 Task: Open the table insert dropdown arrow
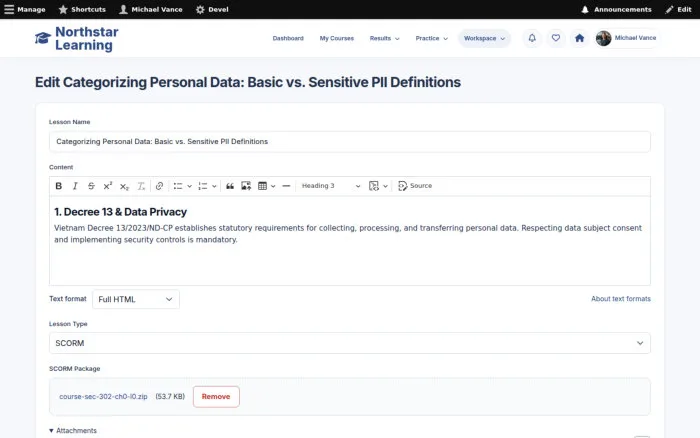point(273,186)
